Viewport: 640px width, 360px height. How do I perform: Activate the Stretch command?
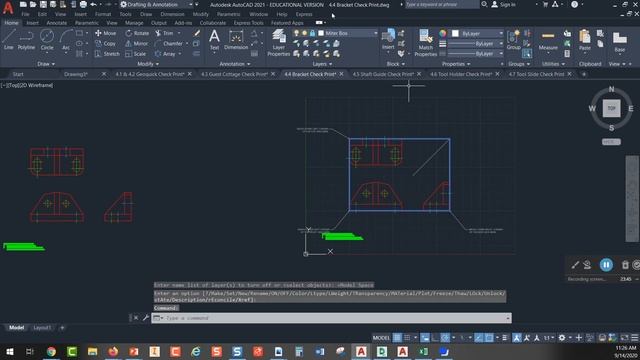107,54
